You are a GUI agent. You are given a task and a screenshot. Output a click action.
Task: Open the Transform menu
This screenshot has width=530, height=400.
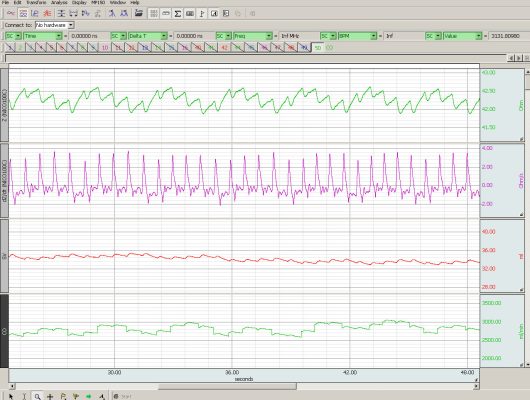pyautogui.click(x=36, y=2)
